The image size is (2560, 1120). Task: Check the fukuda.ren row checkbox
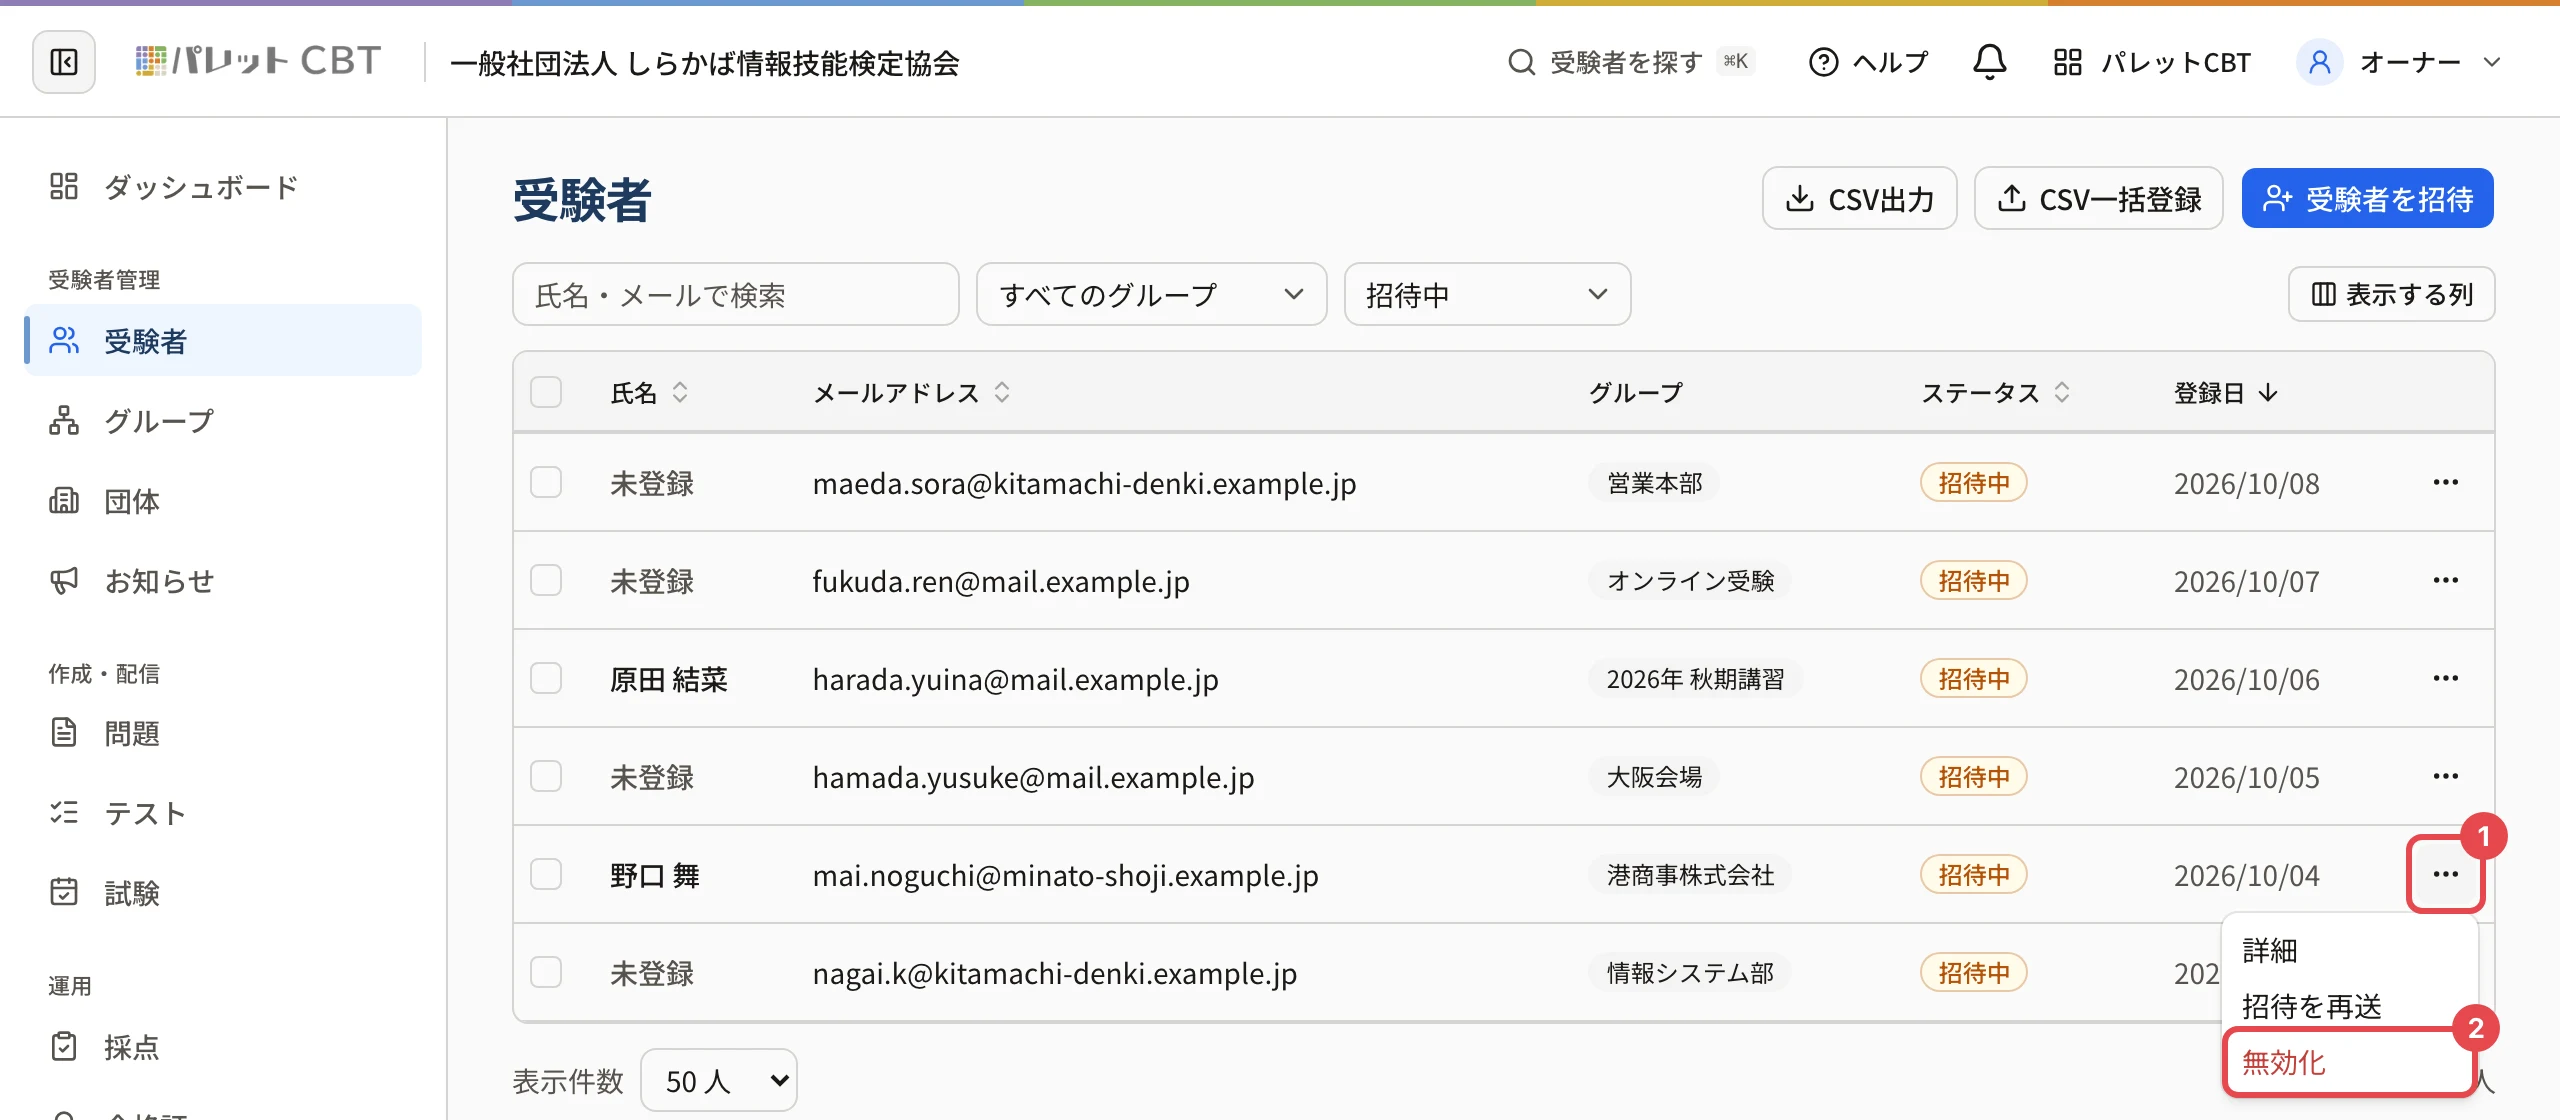[546, 580]
